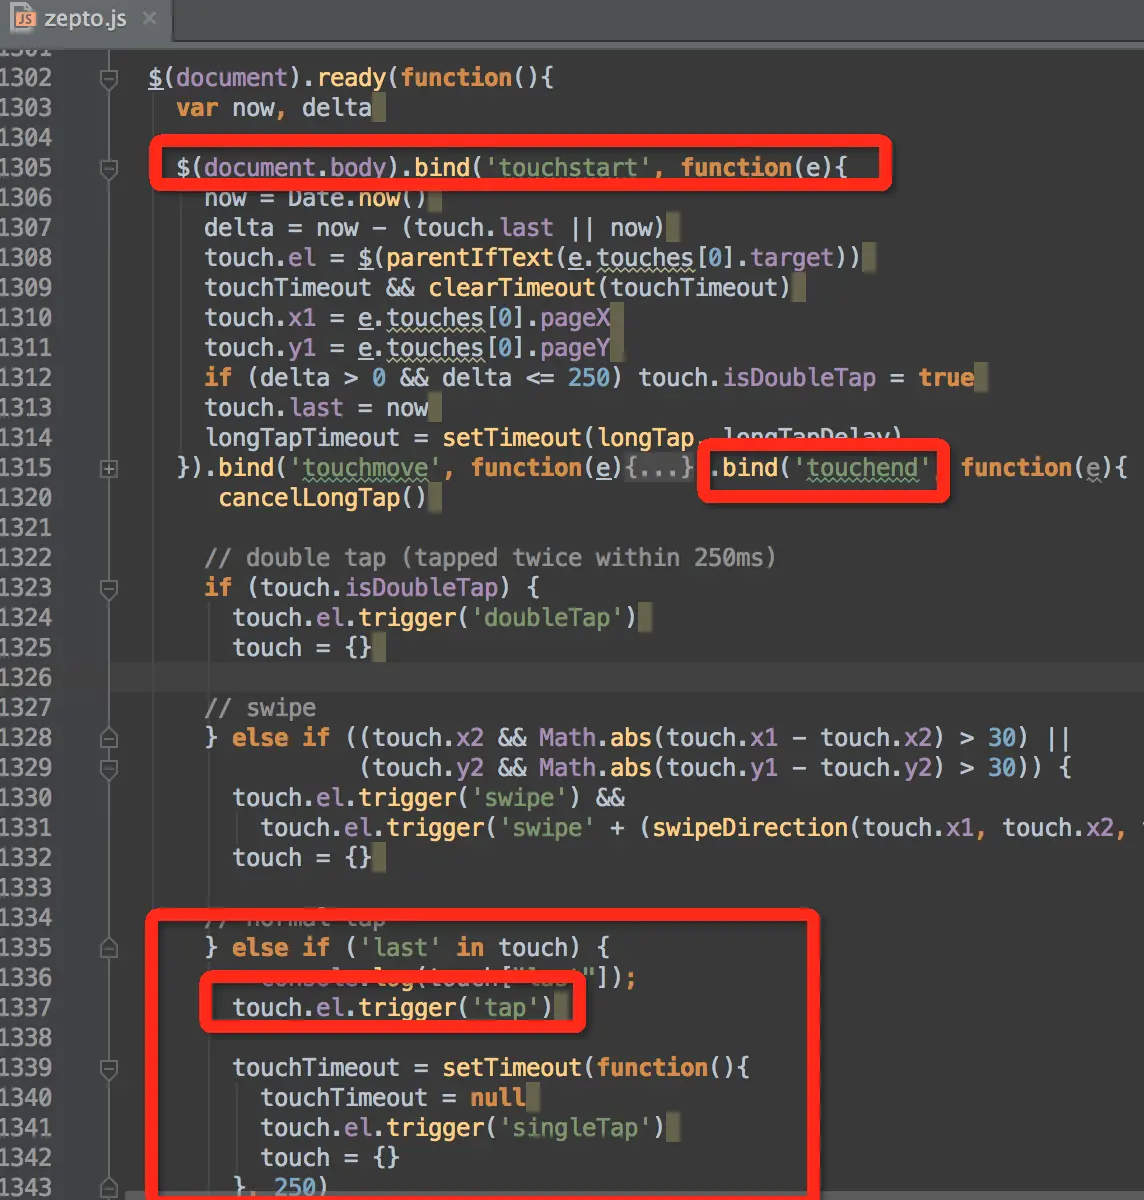Click 'touch.last = now' on line 1313
Screen dimensions: 1144x1200
pos(316,408)
